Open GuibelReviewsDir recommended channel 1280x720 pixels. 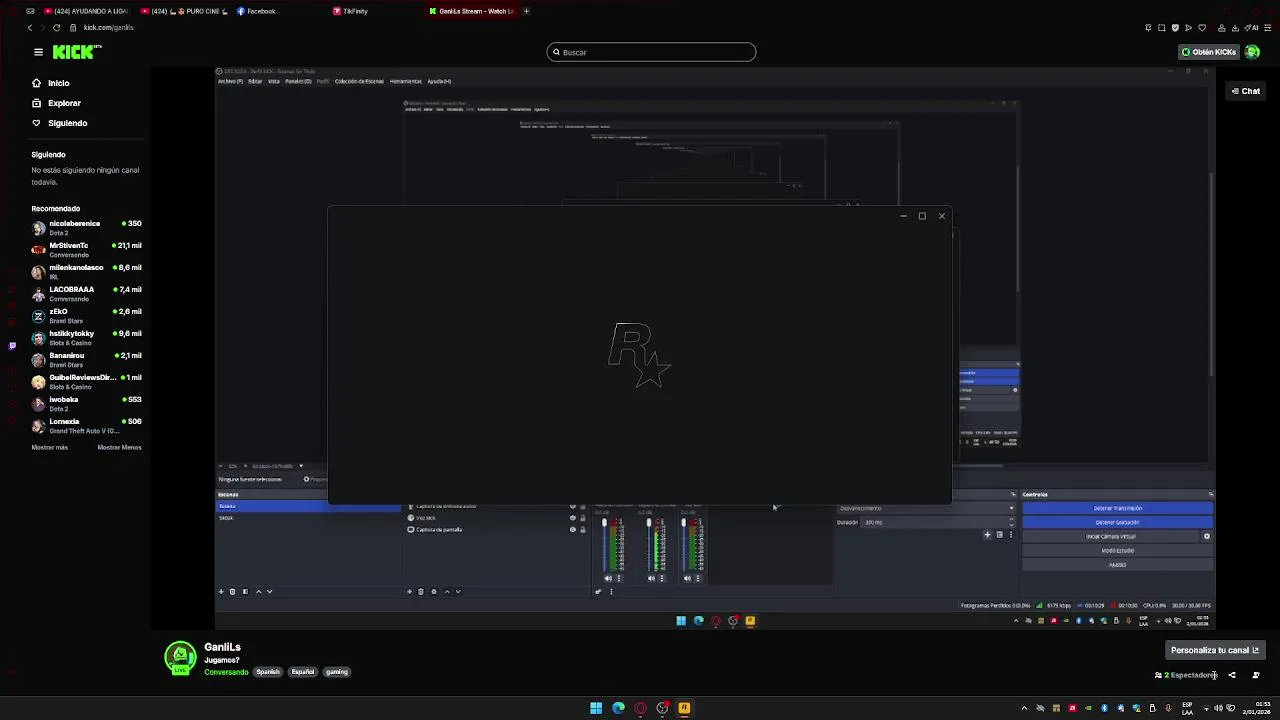click(x=86, y=381)
